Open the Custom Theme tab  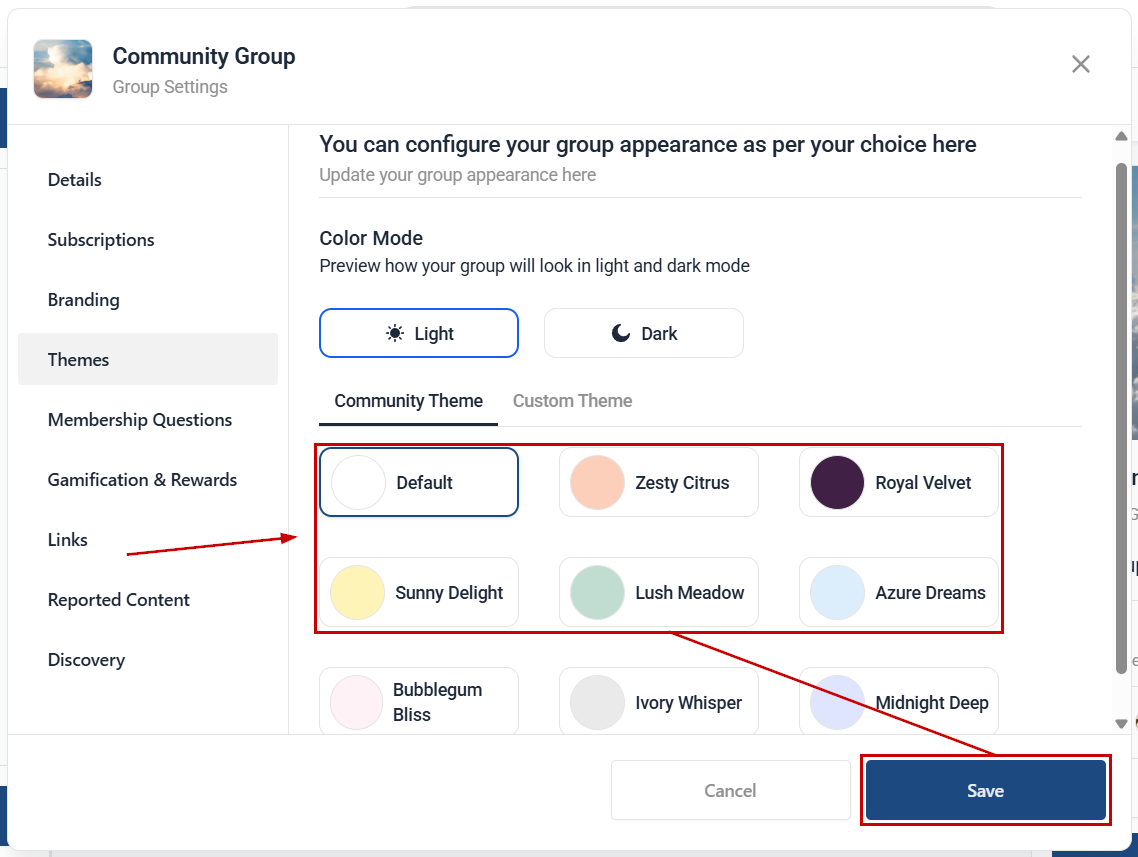[x=572, y=401]
